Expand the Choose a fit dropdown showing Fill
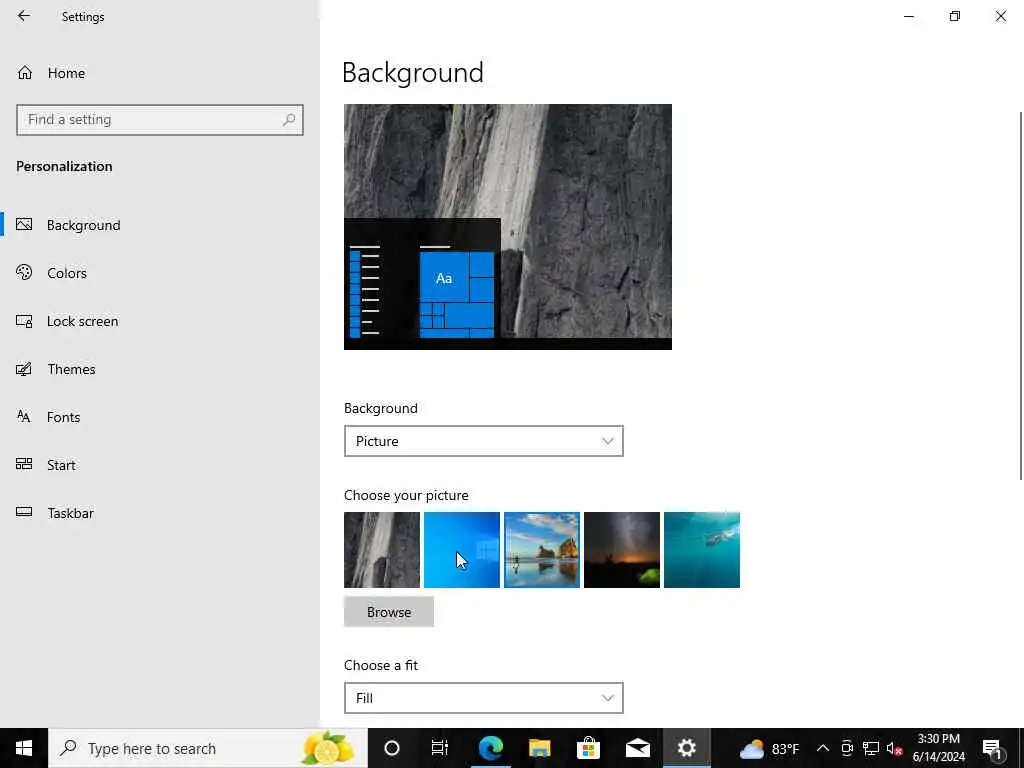1024x768 pixels. (x=483, y=698)
